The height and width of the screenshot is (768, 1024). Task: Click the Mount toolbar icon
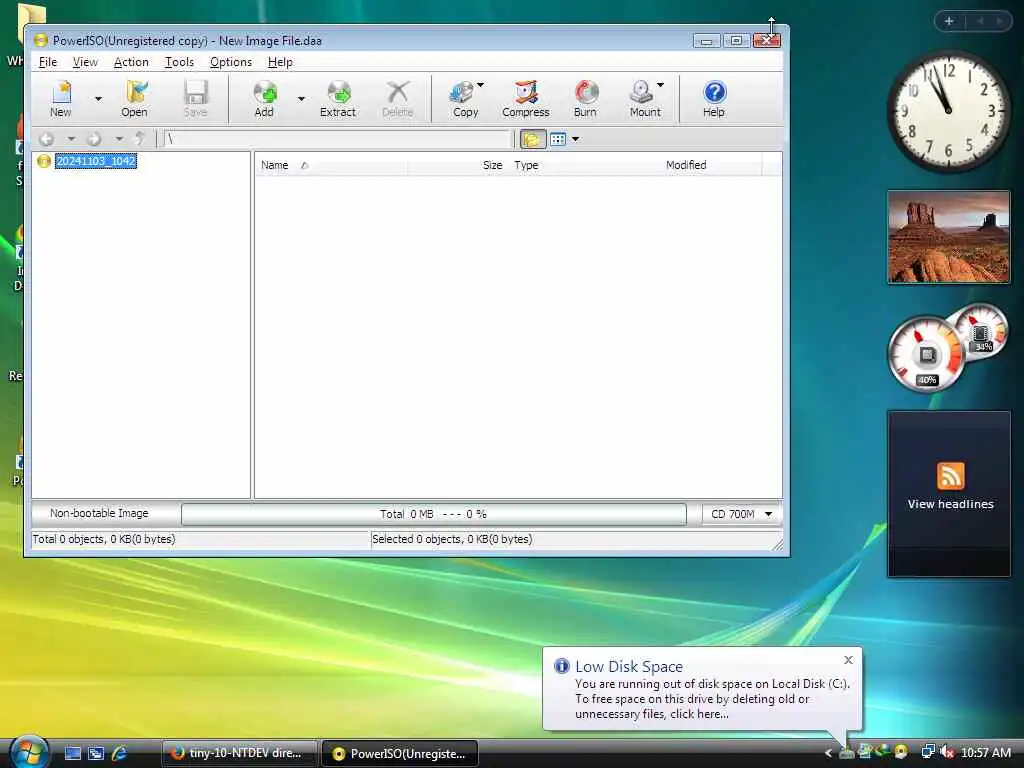click(644, 99)
